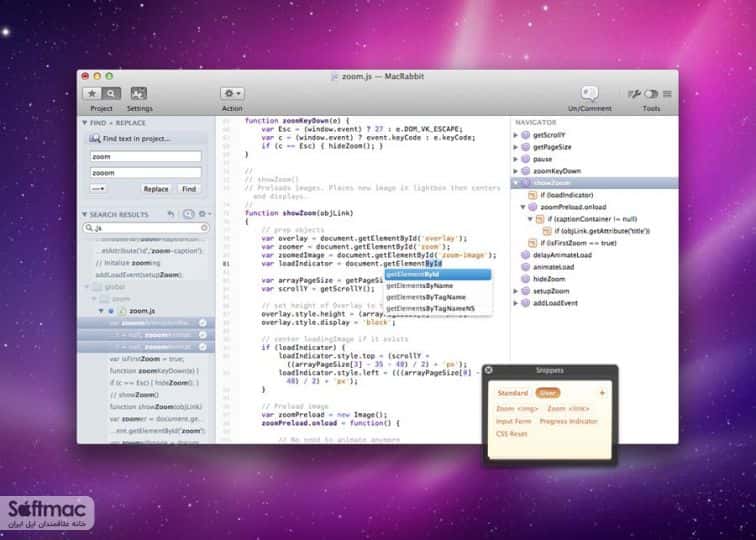Click the Replace button
This screenshot has width=756, height=540.
pyautogui.click(x=156, y=189)
